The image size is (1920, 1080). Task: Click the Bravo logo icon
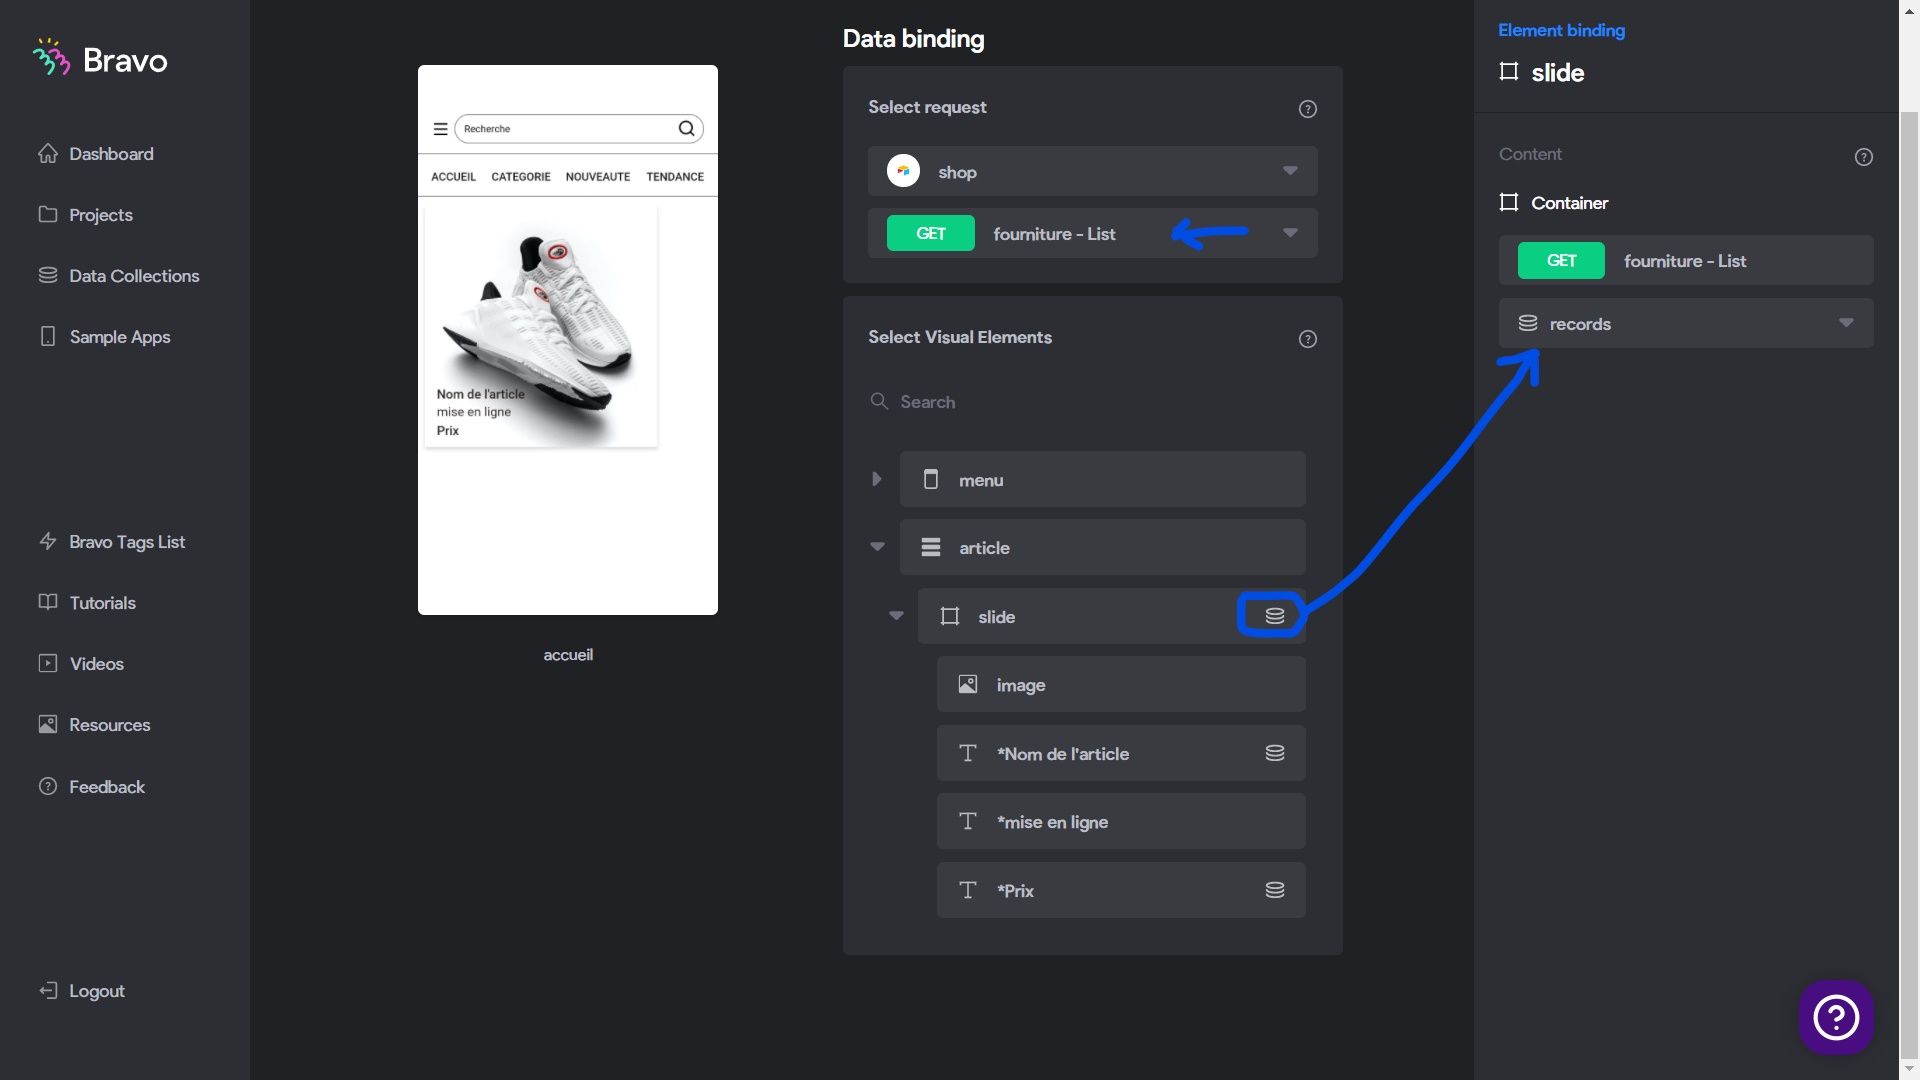tap(51, 58)
